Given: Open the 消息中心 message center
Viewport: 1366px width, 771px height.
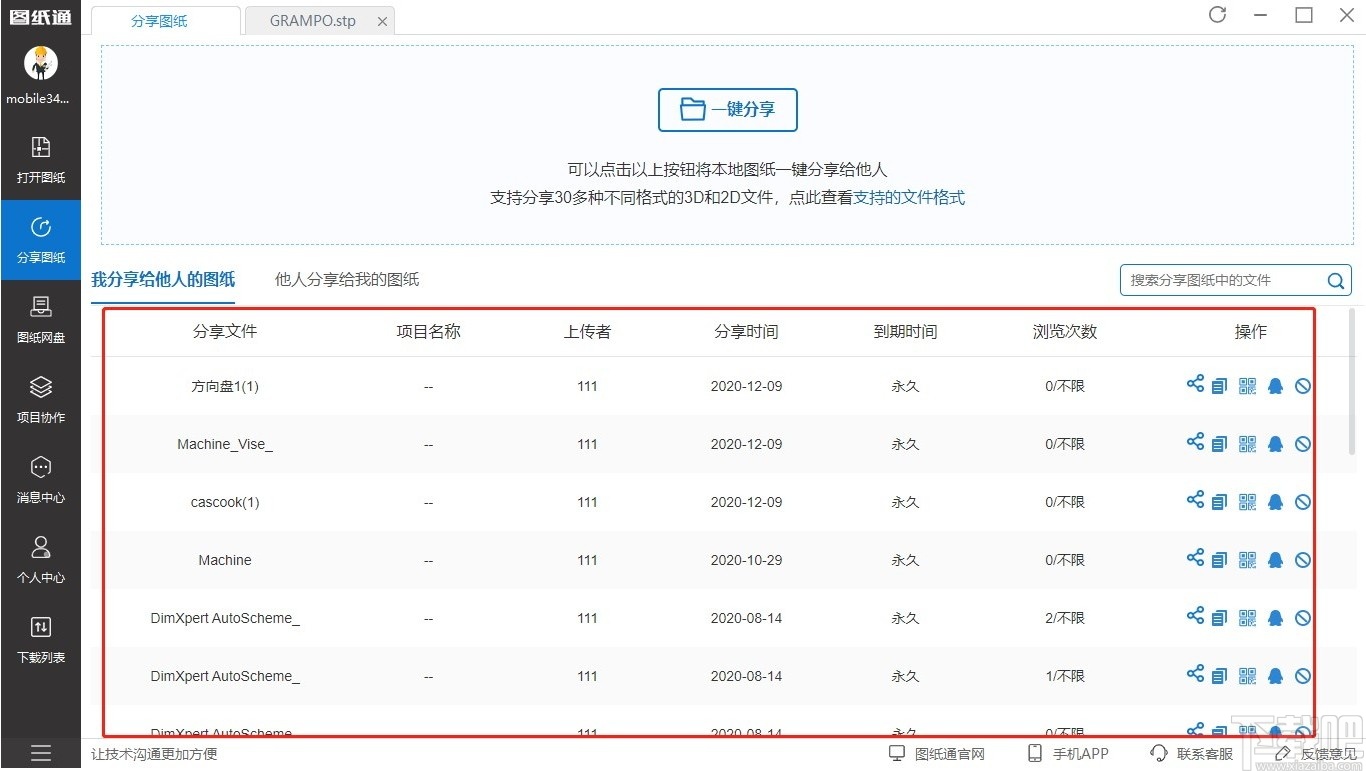Looking at the screenshot, I should [41, 480].
